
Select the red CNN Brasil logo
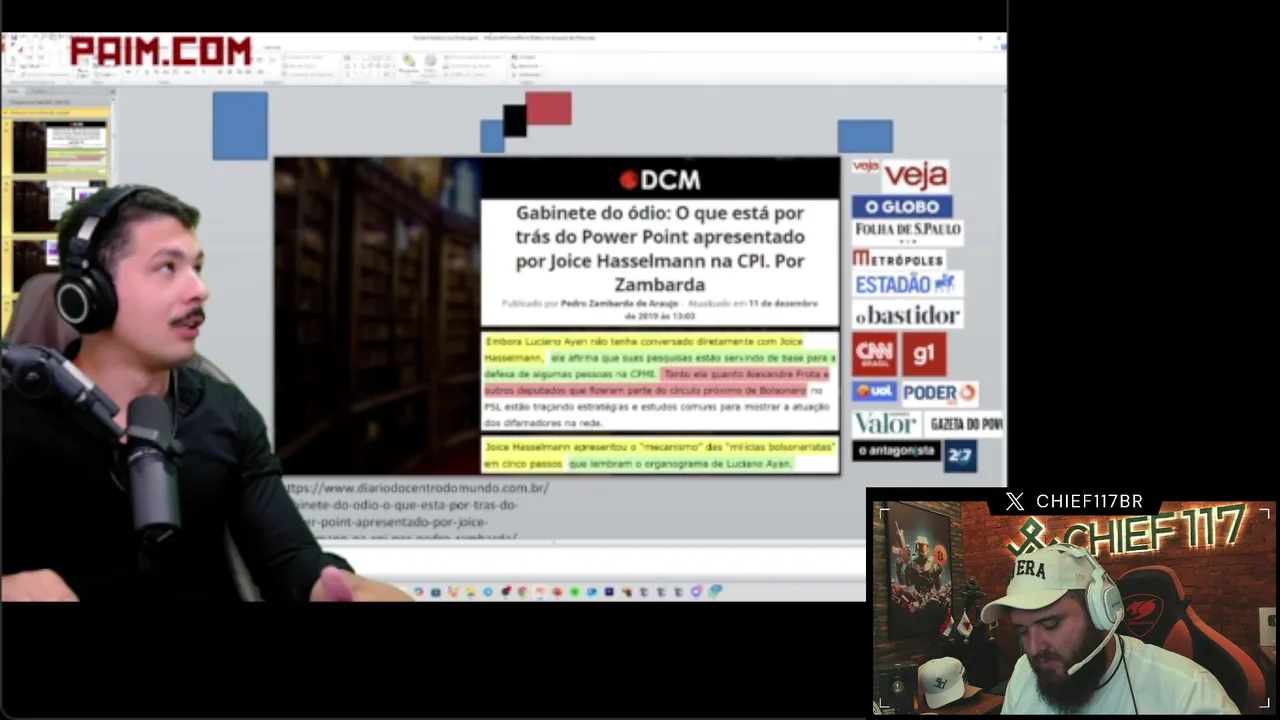[x=874, y=355]
